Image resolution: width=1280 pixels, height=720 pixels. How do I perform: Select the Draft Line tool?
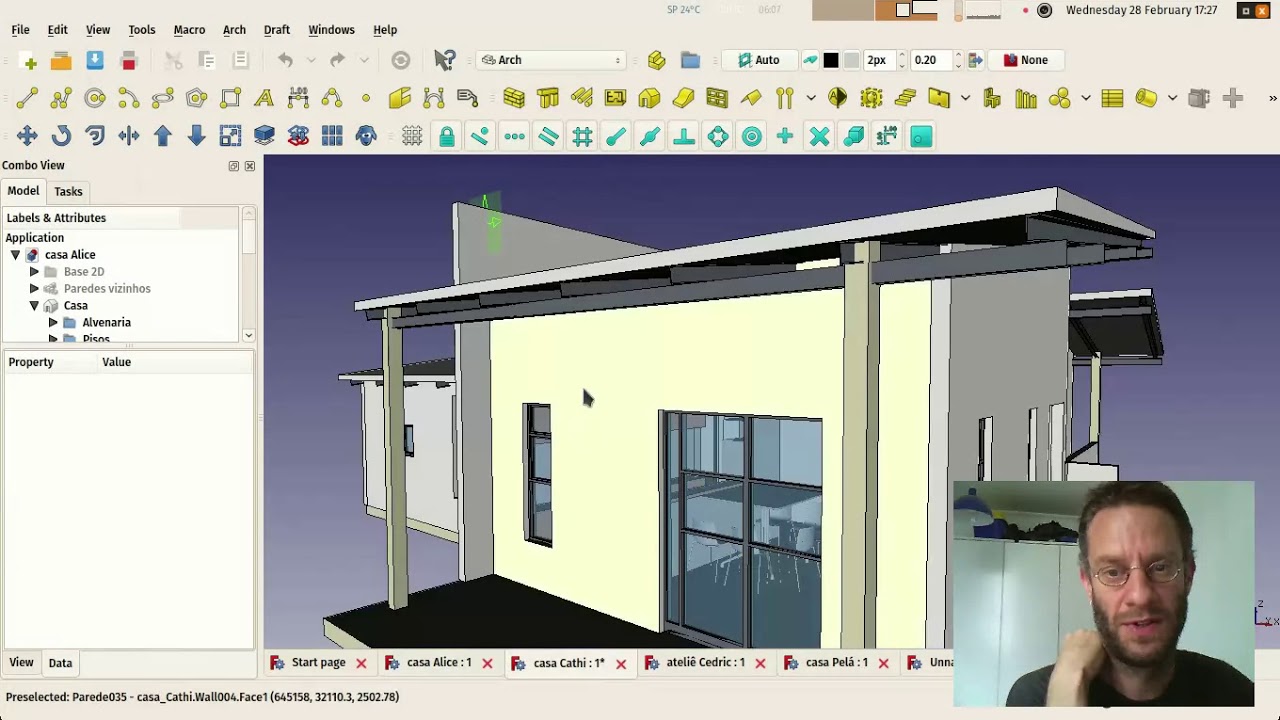(x=27, y=98)
